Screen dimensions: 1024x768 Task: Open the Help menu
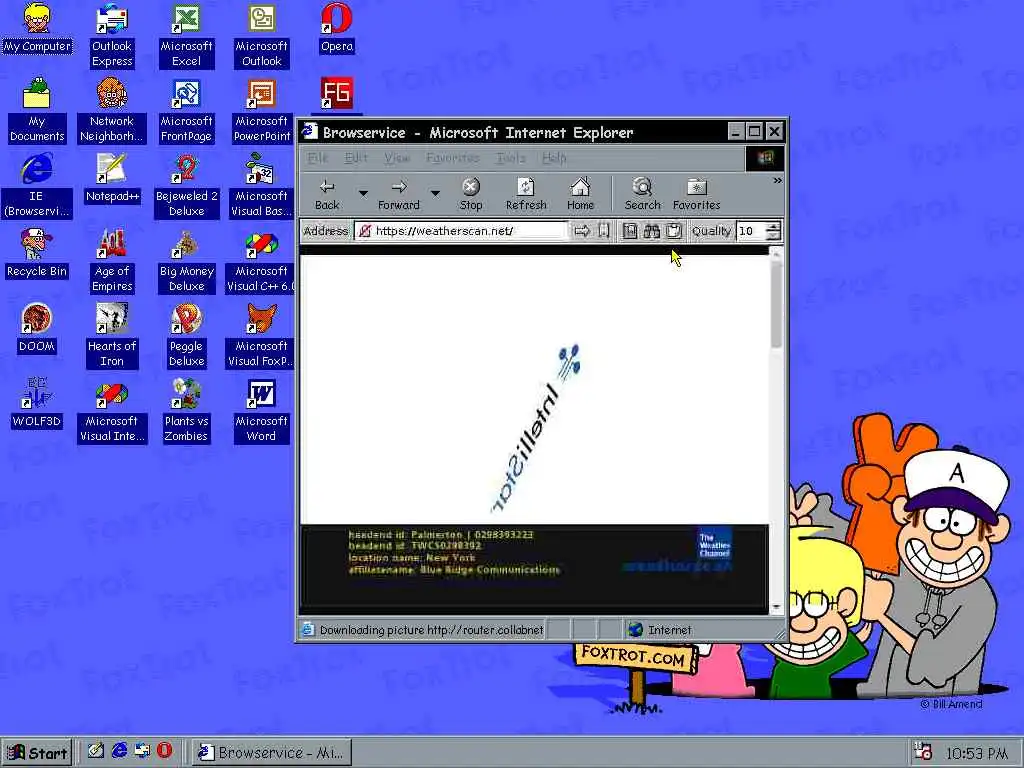[554, 158]
